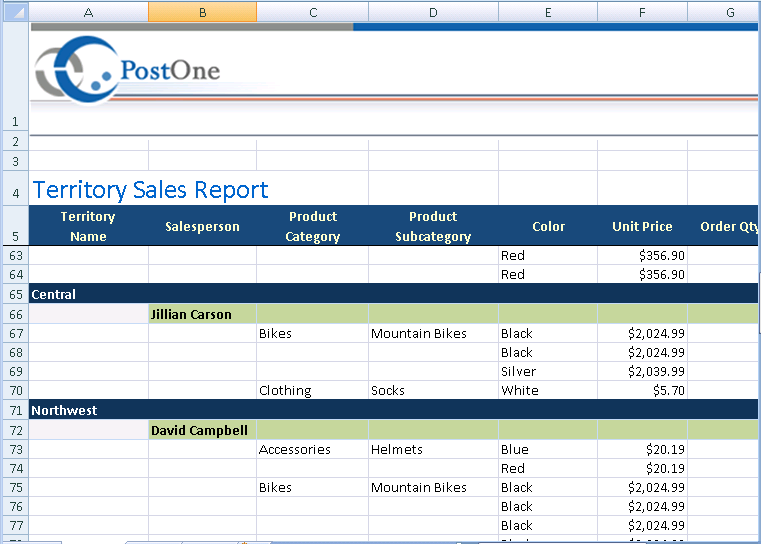Click the Territory Name column heading
This screenshot has width=761, height=544.
coord(88,226)
